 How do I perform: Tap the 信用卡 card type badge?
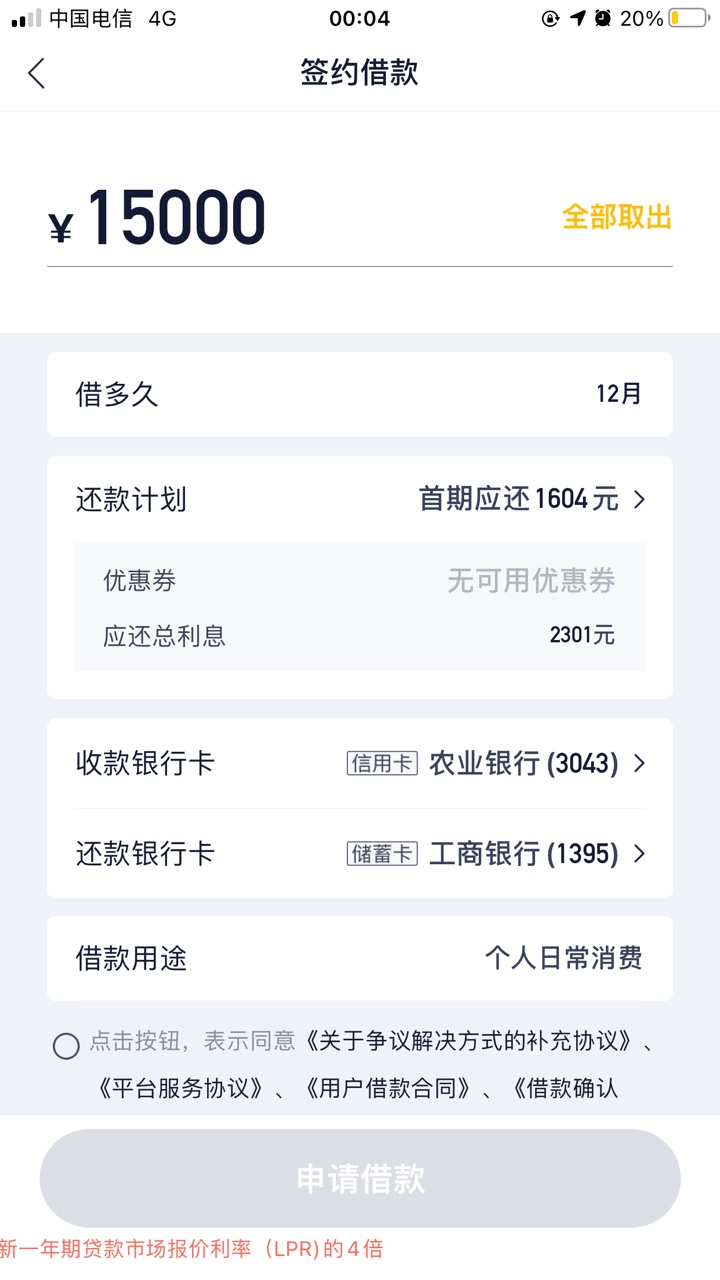pos(382,764)
